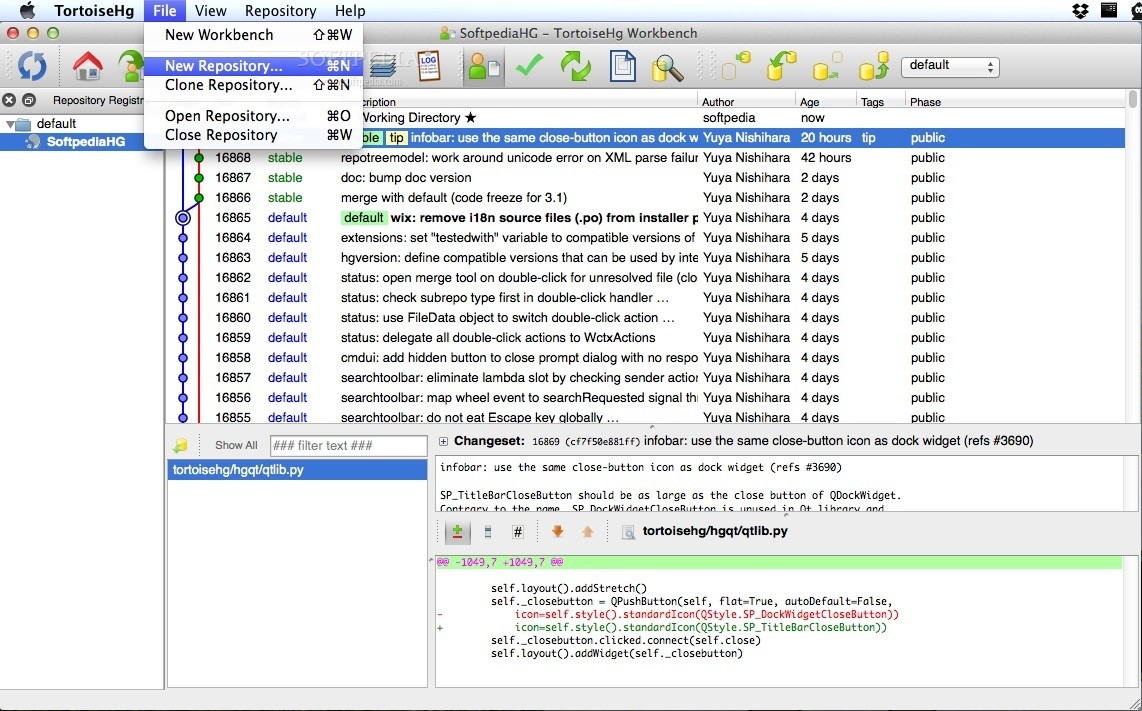The image size is (1142, 711).
Task: Collapse the default group in Repository Registry
Action: tap(9, 124)
